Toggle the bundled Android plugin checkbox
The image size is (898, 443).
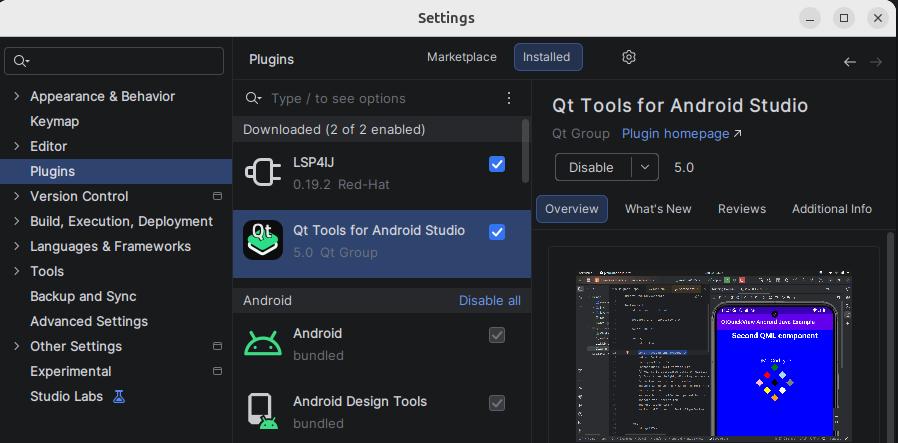[497, 335]
